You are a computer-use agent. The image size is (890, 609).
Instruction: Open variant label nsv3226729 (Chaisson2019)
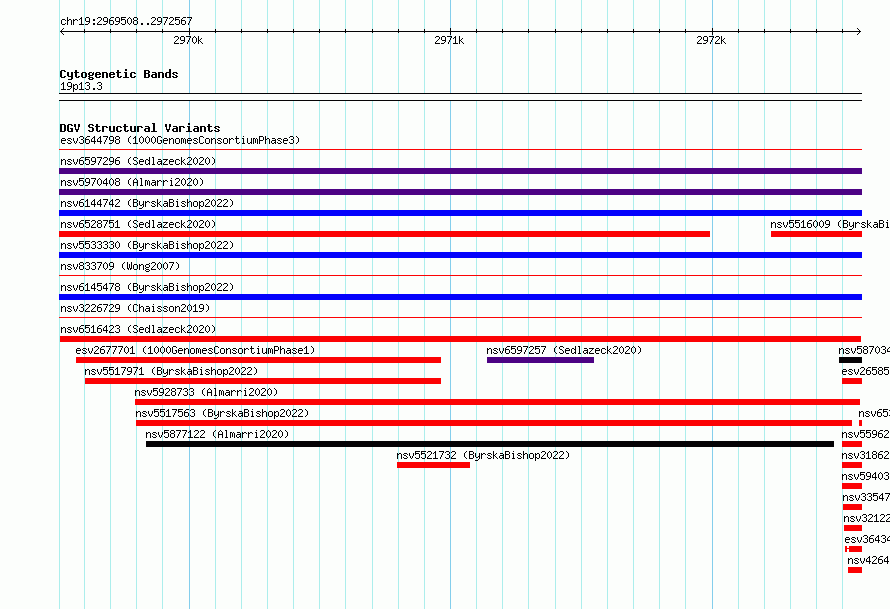135,308
